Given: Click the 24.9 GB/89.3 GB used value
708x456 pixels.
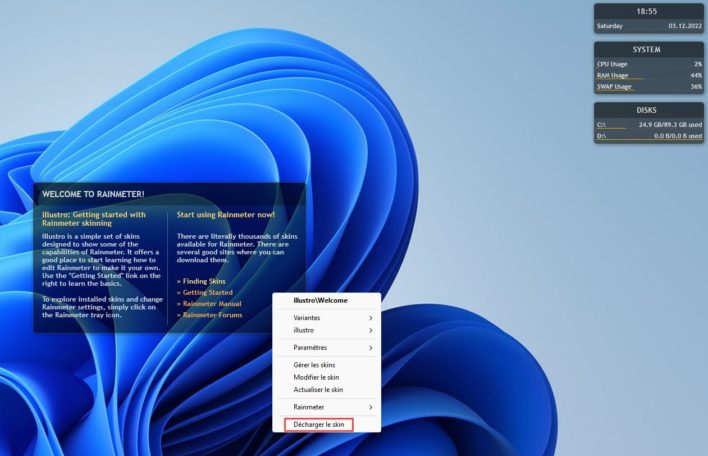Looking at the screenshot, I should (x=671, y=125).
